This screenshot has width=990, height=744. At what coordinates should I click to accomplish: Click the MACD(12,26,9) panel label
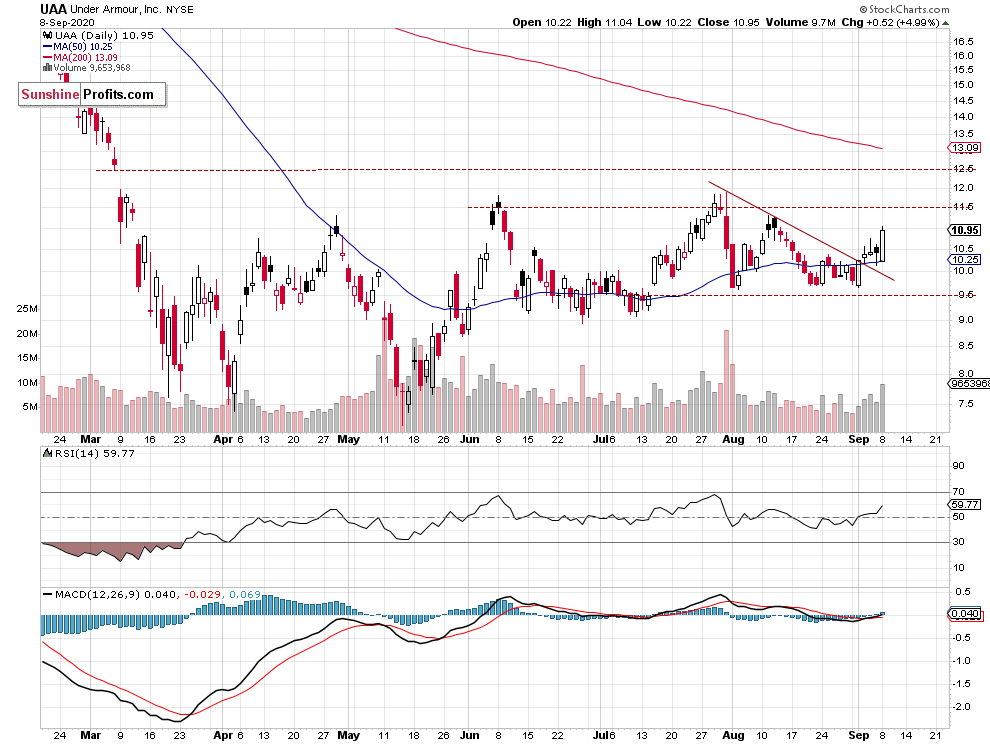[x=98, y=594]
